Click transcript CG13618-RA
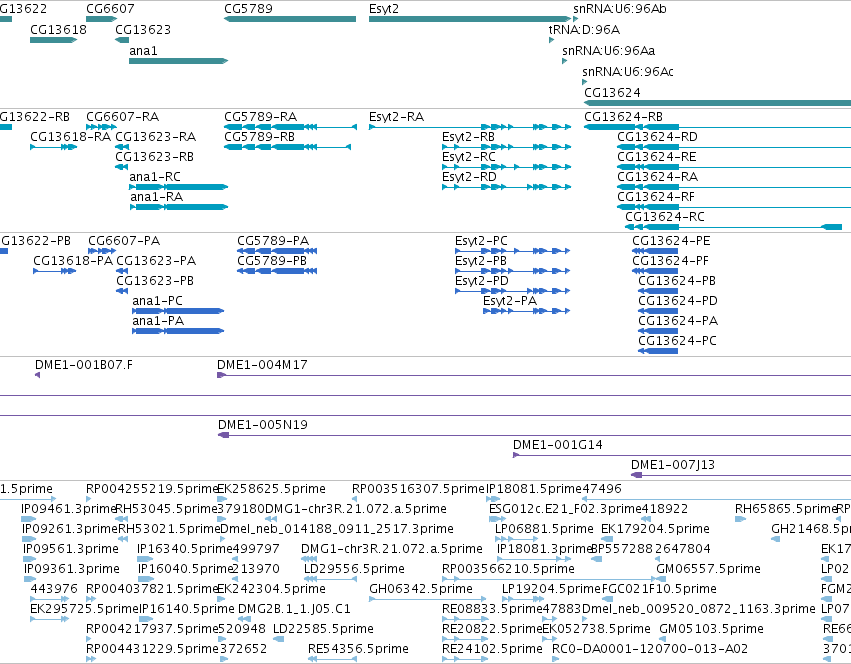 coord(71,137)
